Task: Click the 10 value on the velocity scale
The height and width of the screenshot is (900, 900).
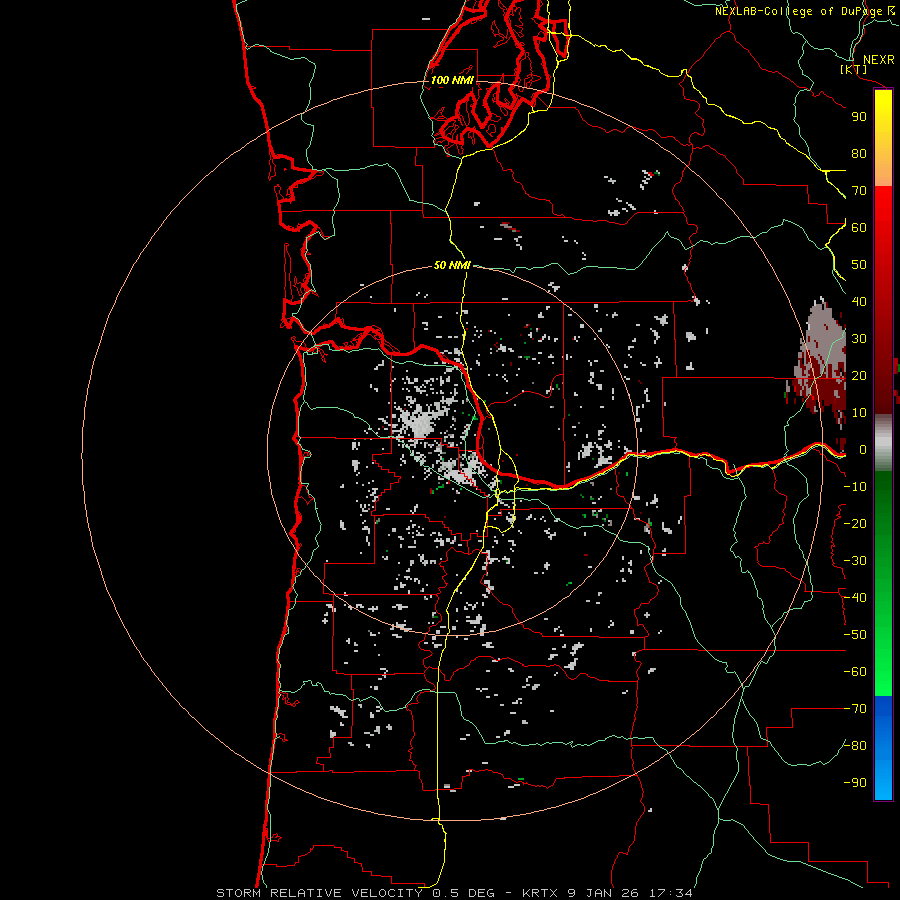Action: point(859,413)
